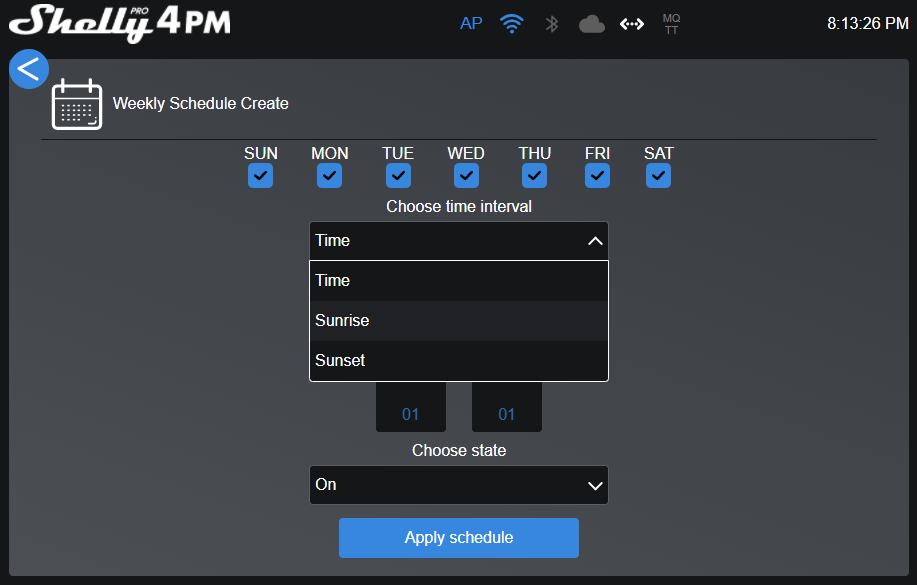Click the Weekly Schedule calendar icon
Viewport: 917px width, 585px height.
coord(77,104)
